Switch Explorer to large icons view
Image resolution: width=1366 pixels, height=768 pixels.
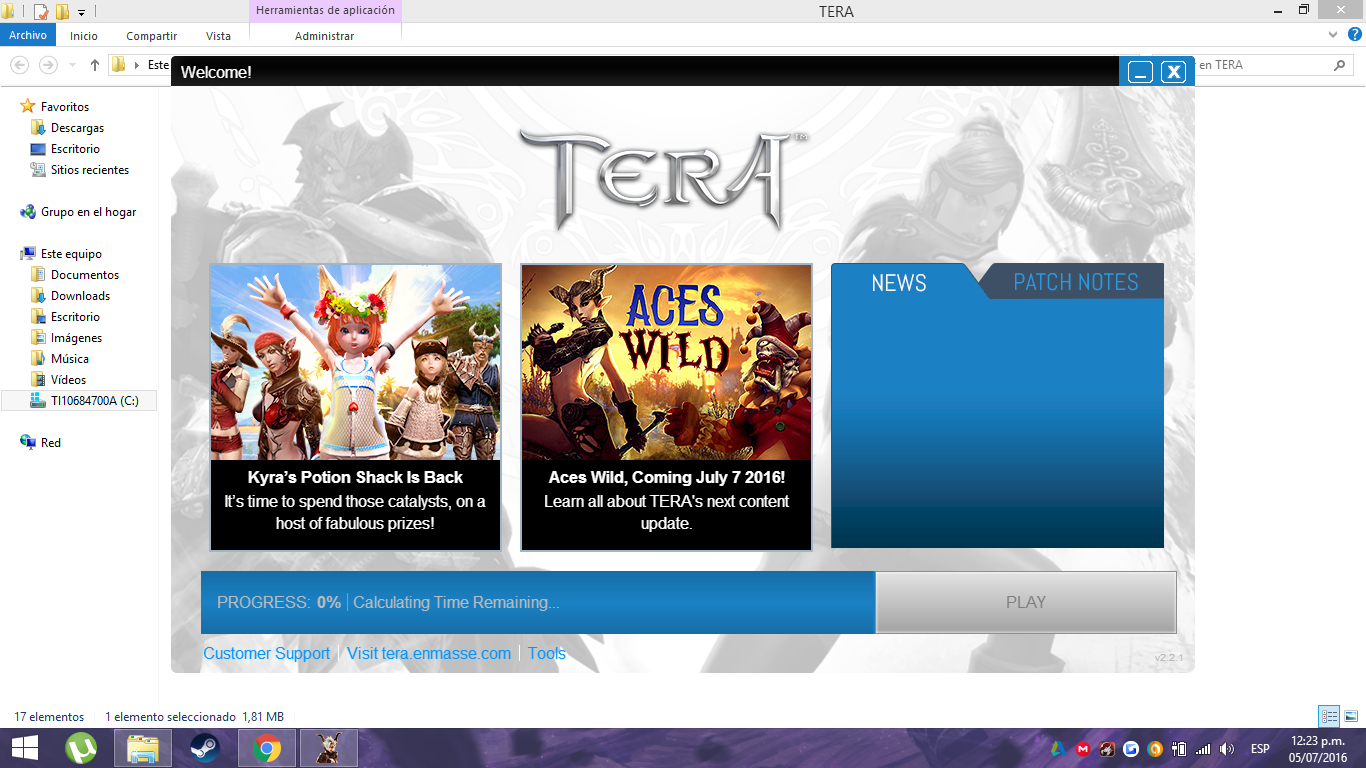tap(1351, 716)
